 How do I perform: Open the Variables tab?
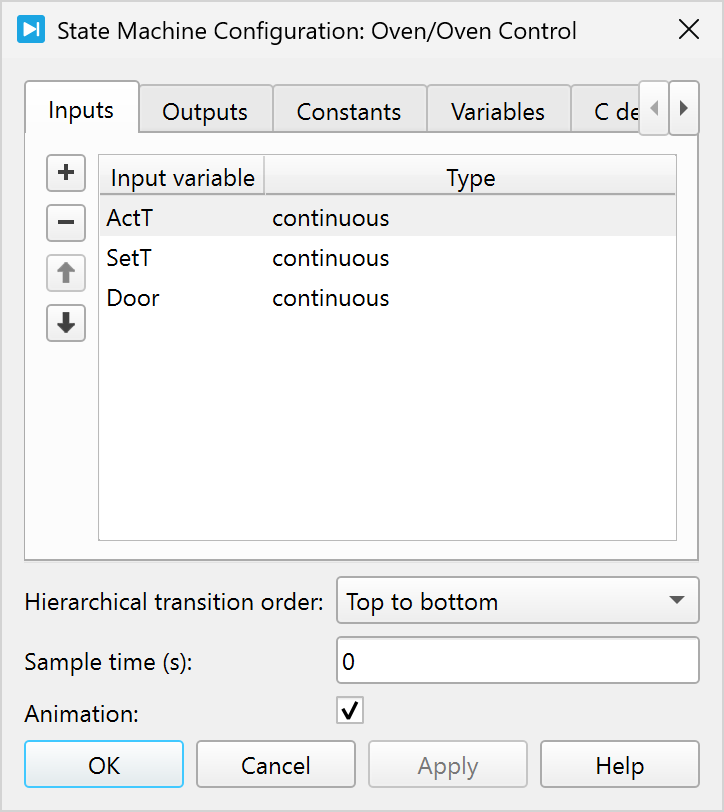pos(497,112)
